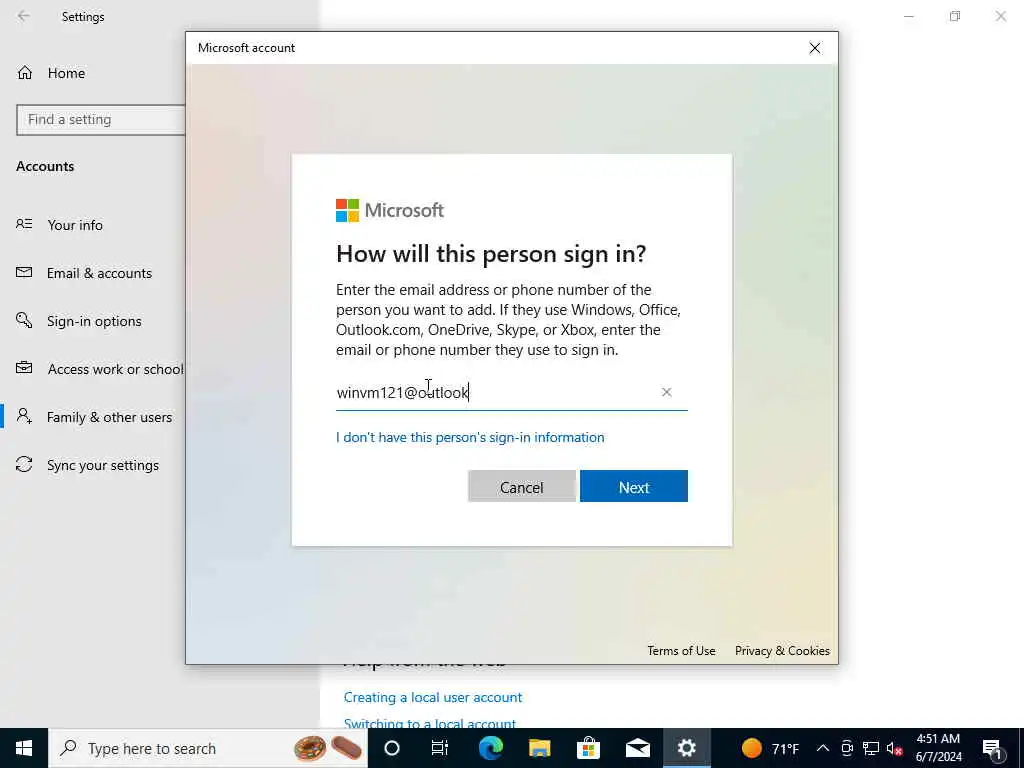1024x768 pixels.
Task: Open the Terms of Use link
Action: pos(681,650)
